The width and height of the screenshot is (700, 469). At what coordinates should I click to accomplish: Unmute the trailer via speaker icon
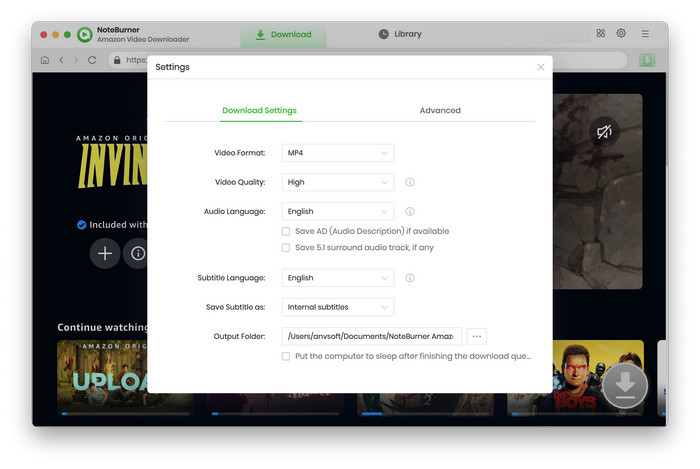pyautogui.click(x=604, y=132)
